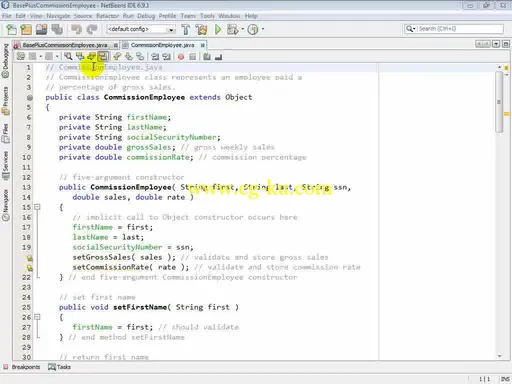The image size is (512, 384).
Task: Click the Find Selection magnifier icon in editor toolbar
Action: tap(68, 57)
